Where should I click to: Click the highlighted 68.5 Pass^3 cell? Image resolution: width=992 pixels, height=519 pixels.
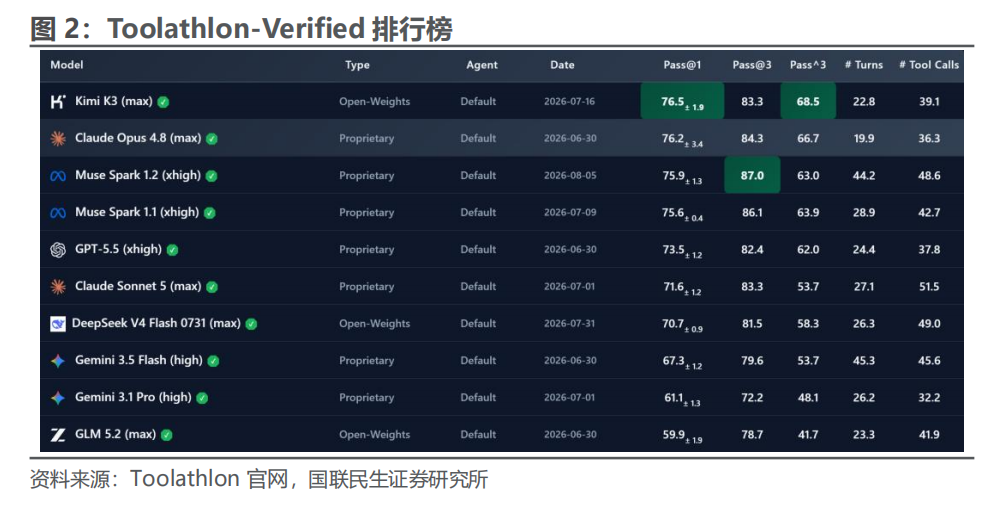808,101
